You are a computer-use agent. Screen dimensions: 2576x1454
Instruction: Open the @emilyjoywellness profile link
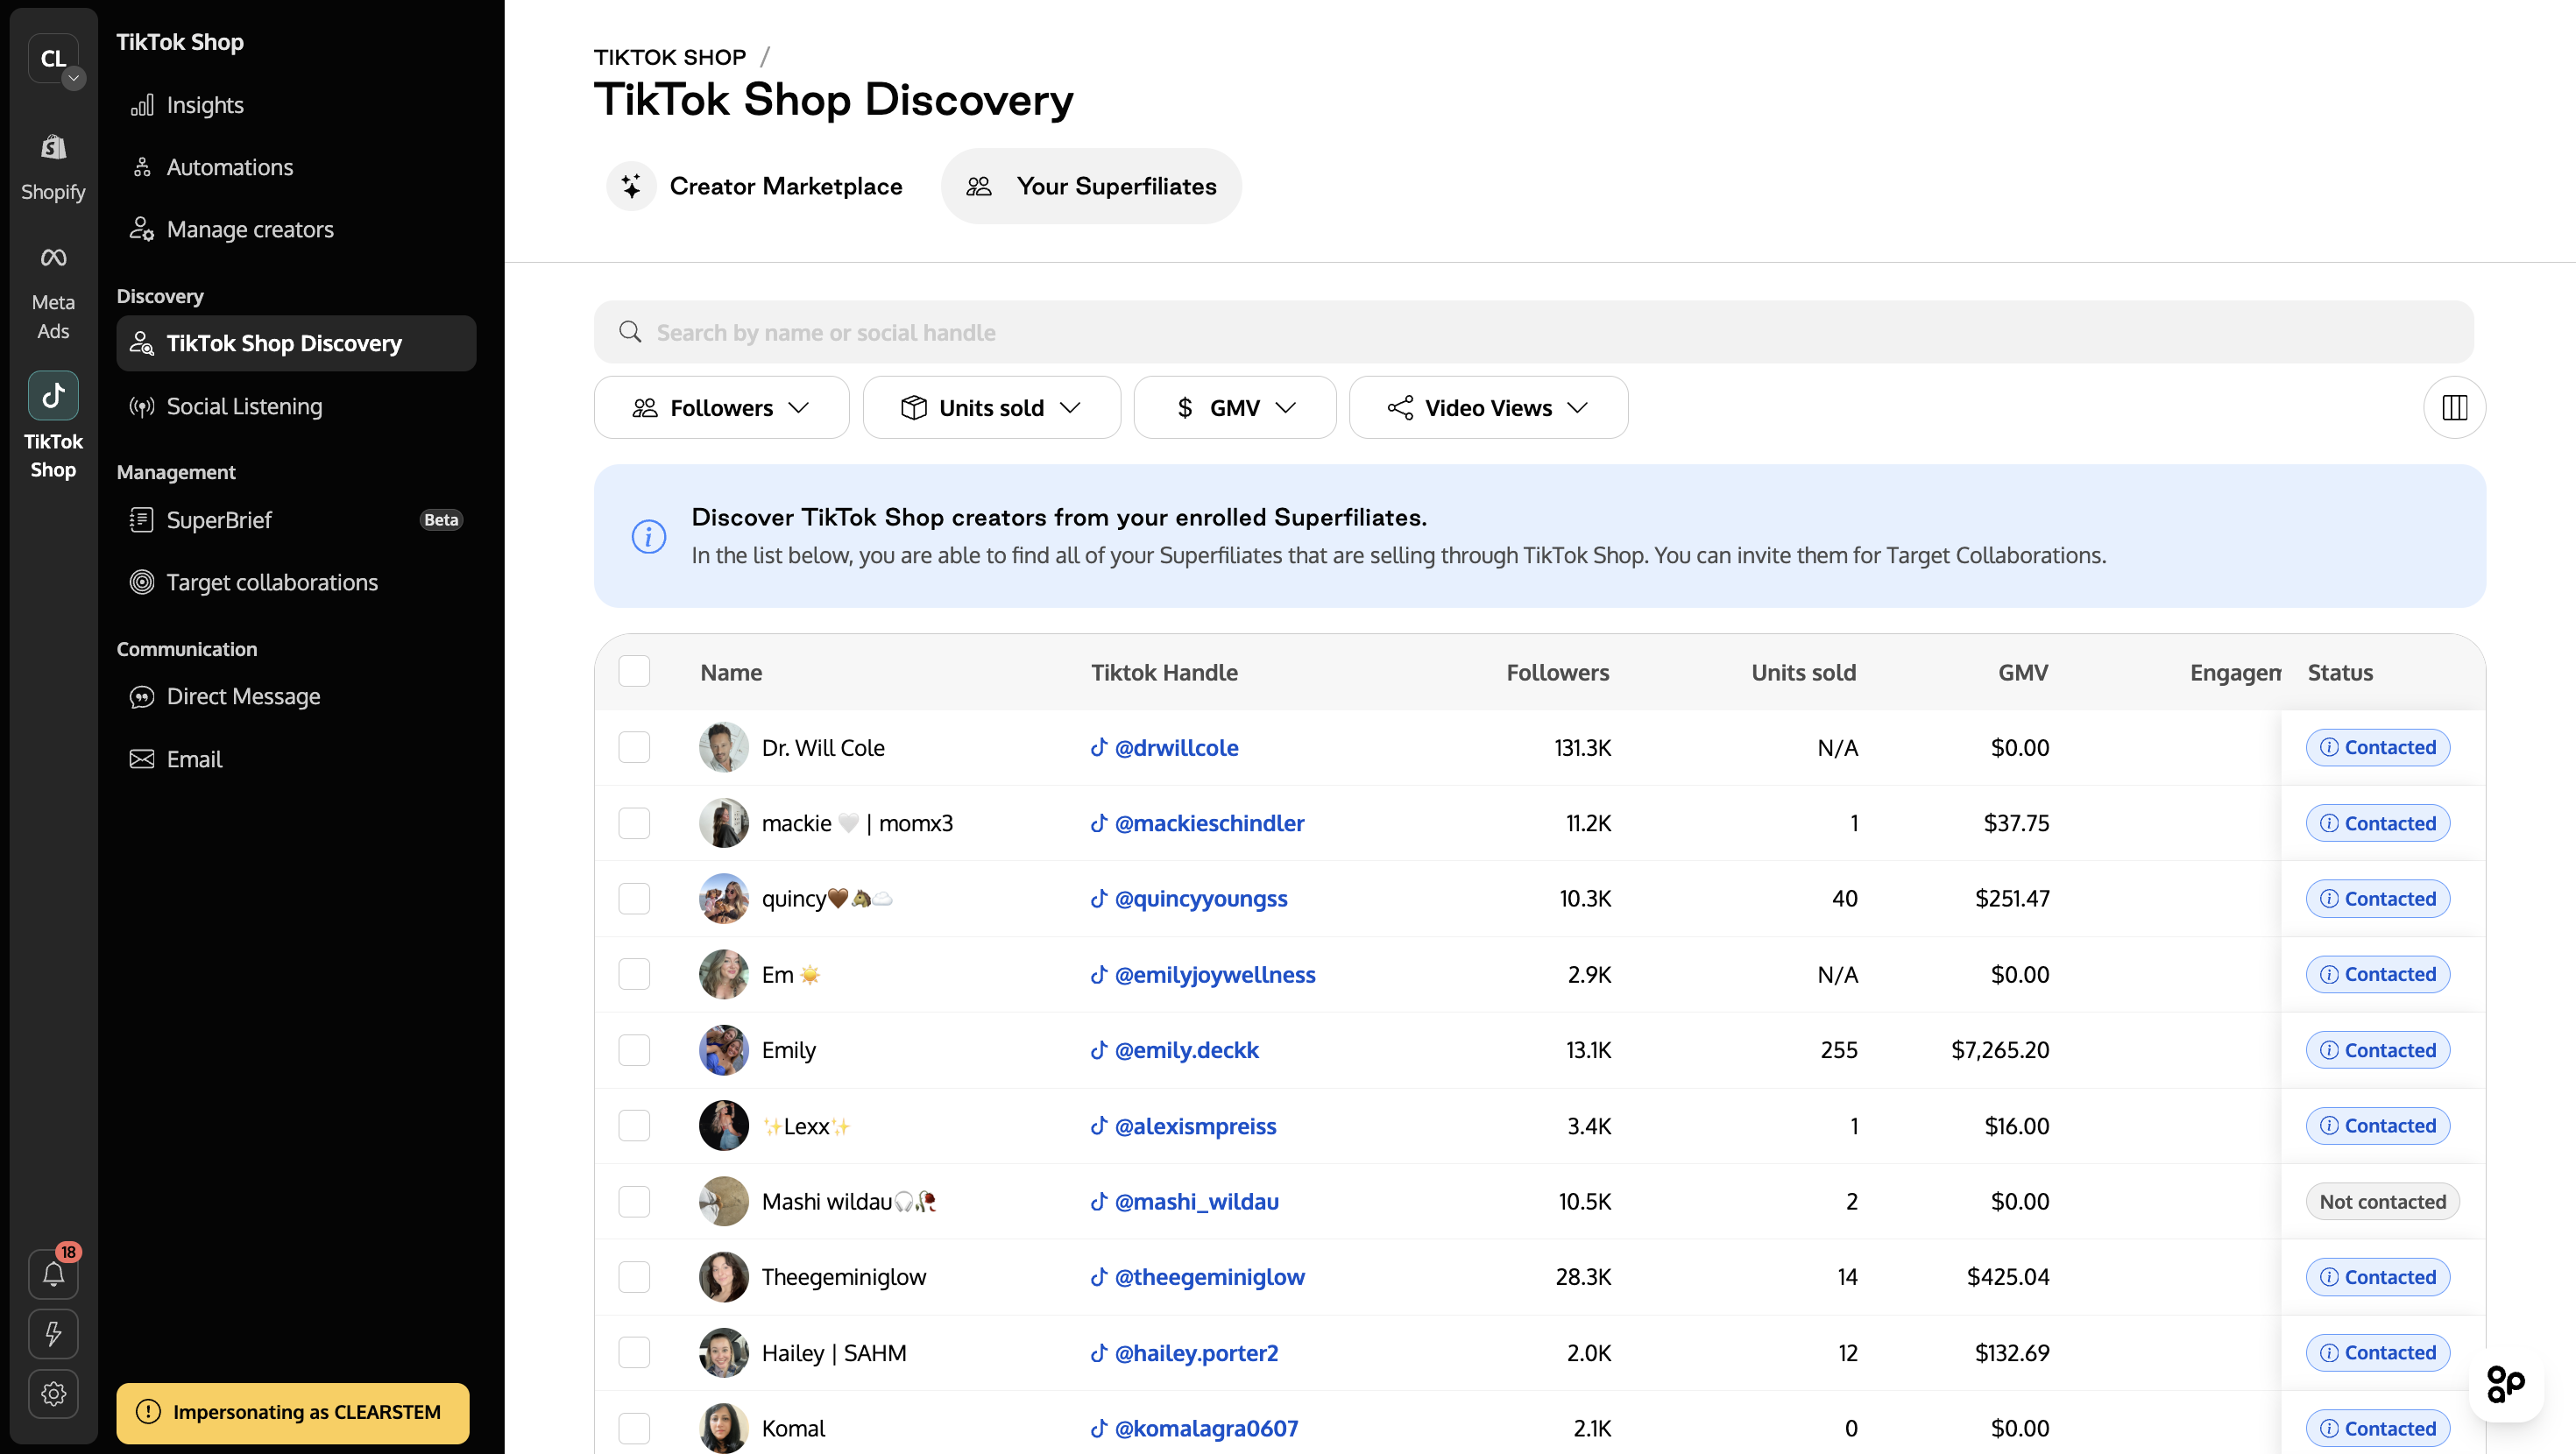click(1215, 974)
